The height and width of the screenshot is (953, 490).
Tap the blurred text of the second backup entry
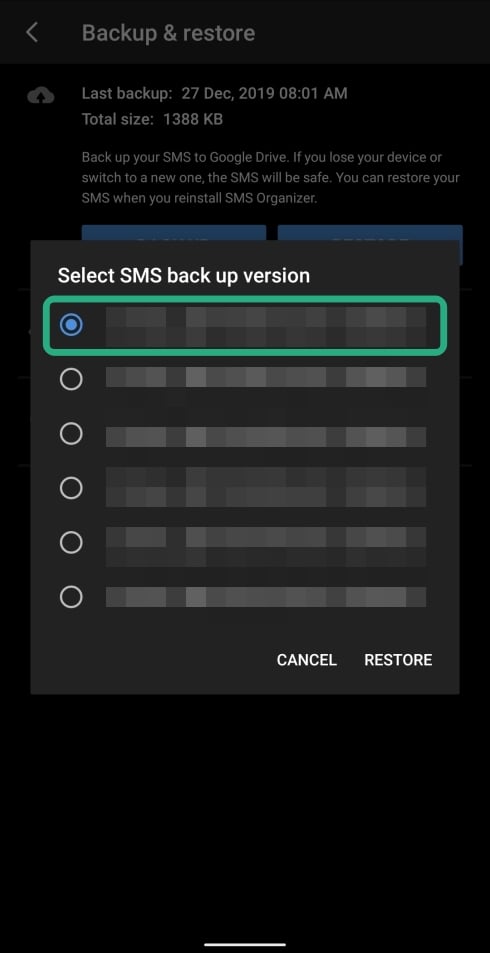click(266, 377)
